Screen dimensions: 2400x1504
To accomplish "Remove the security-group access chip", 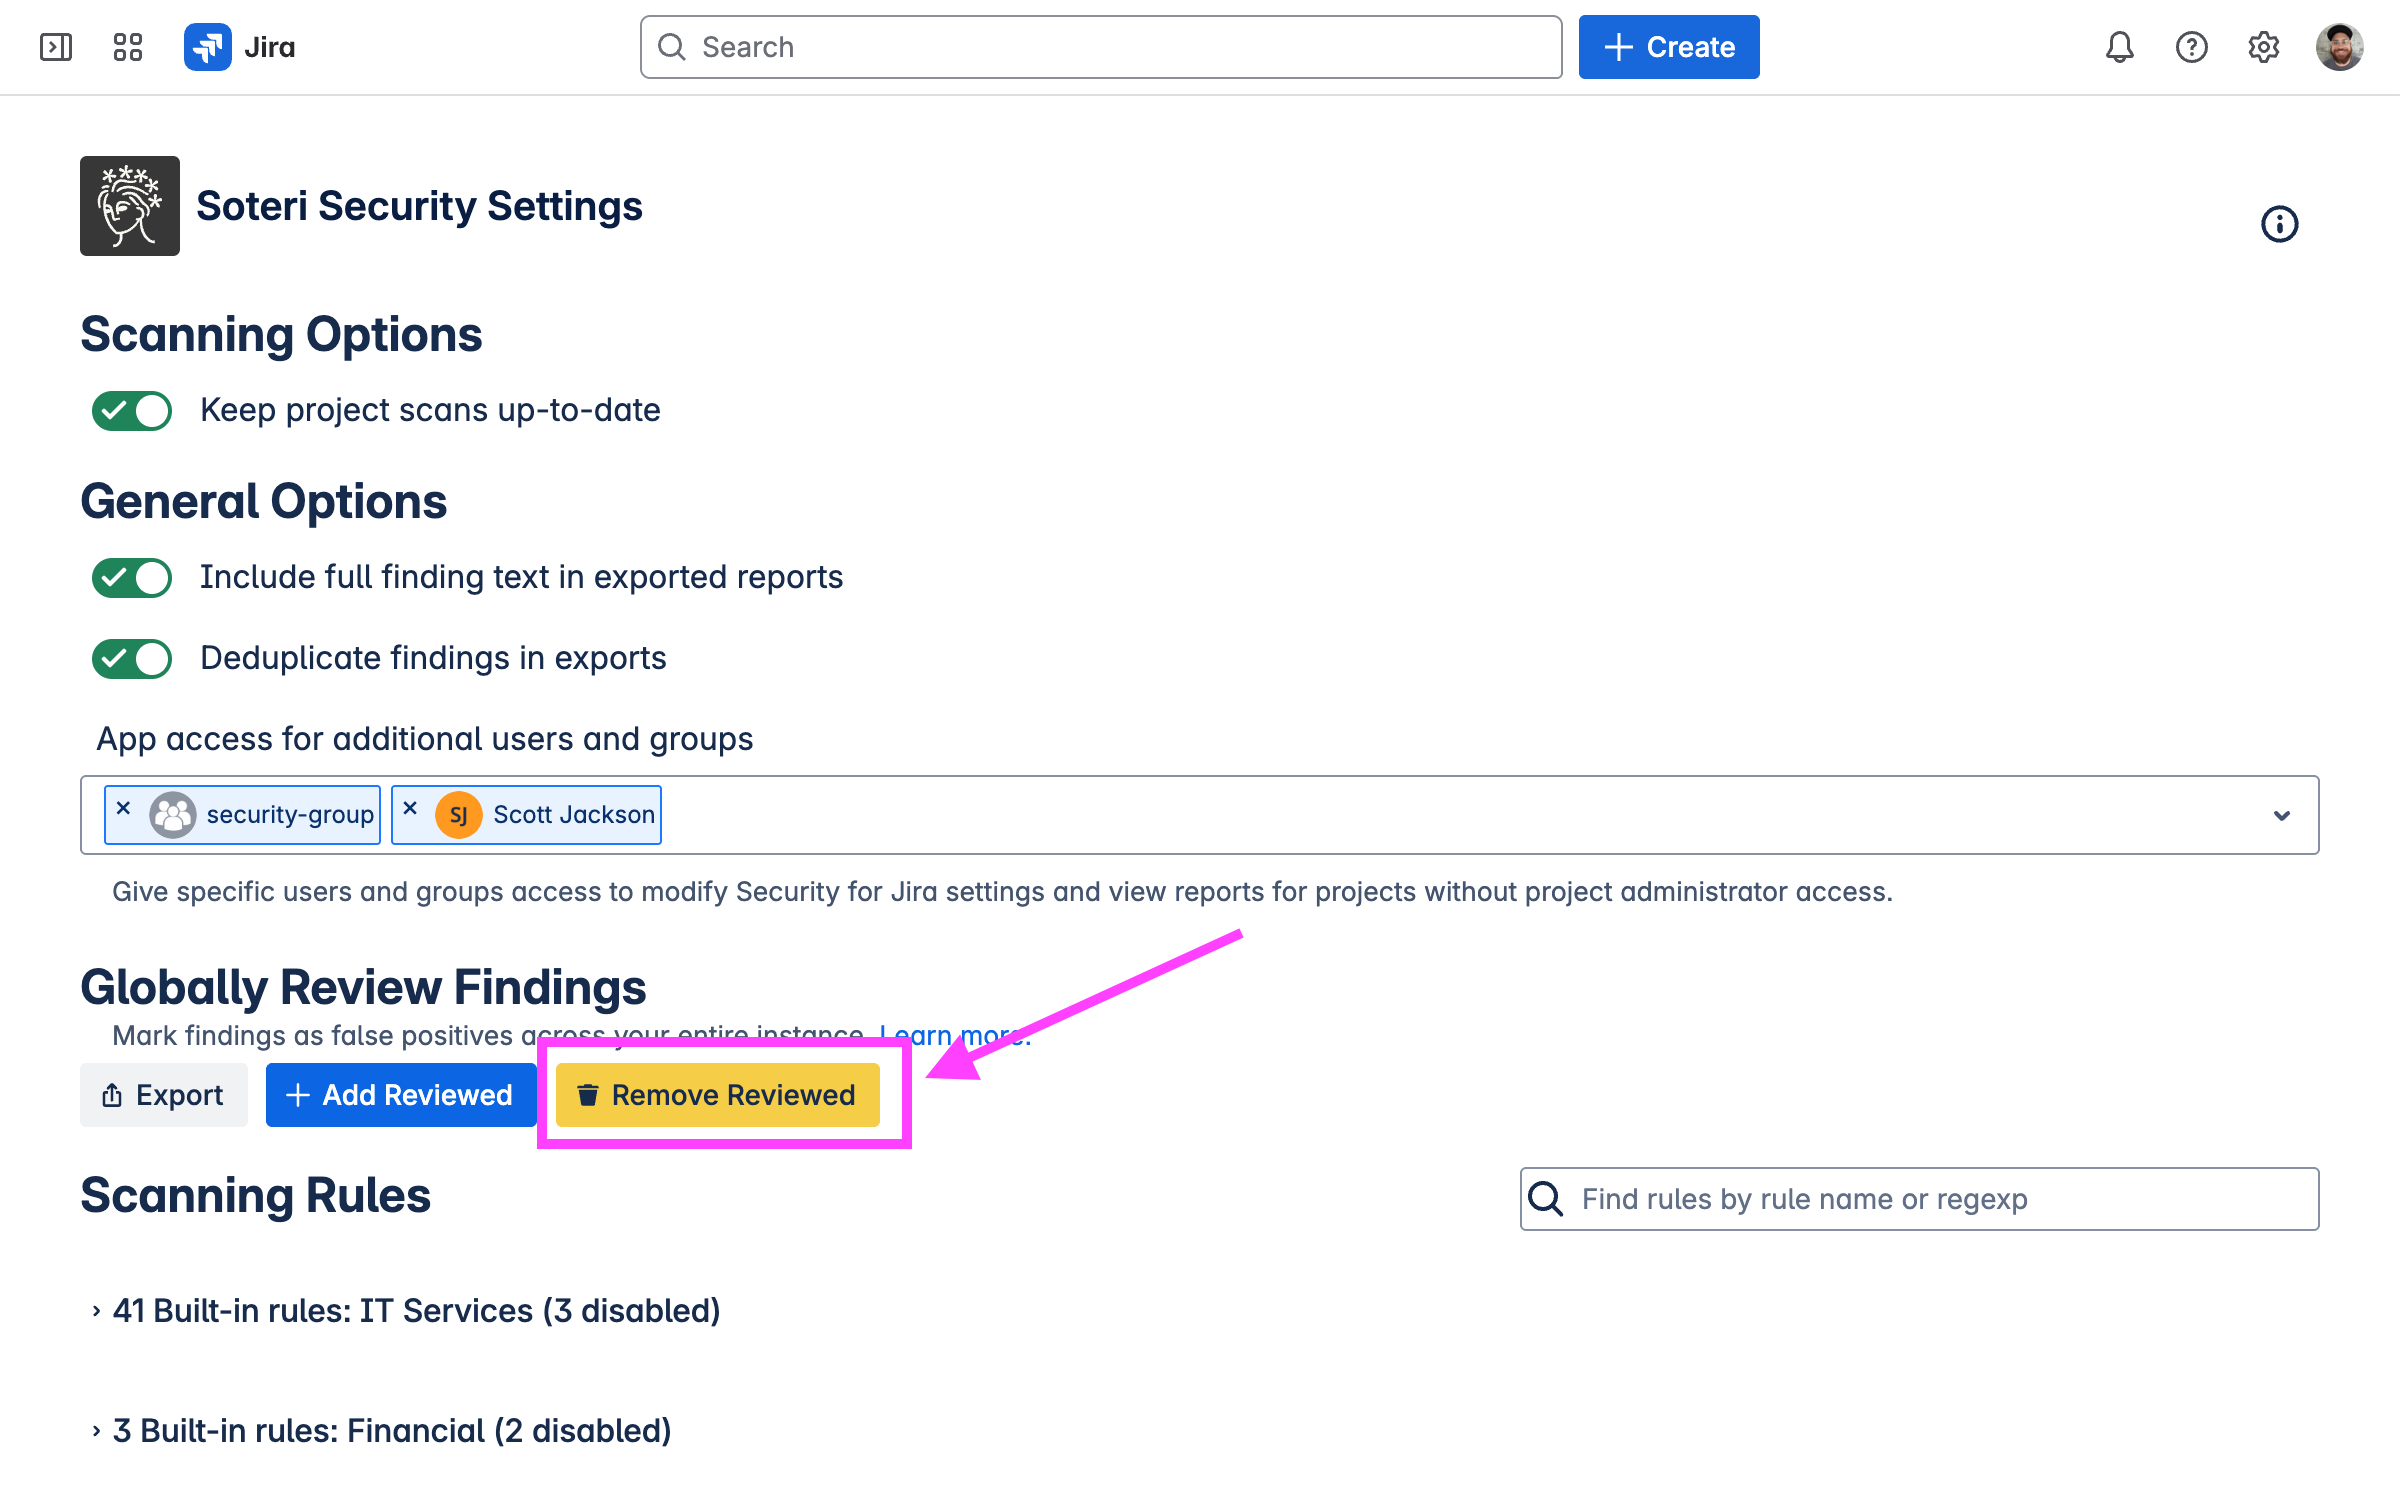I will pyautogui.click(x=124, y=808).
